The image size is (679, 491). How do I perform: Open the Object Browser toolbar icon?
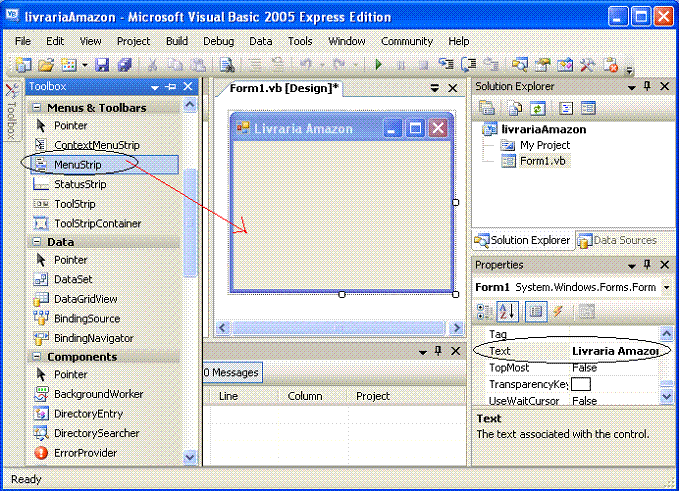click(x=565, y=65)
